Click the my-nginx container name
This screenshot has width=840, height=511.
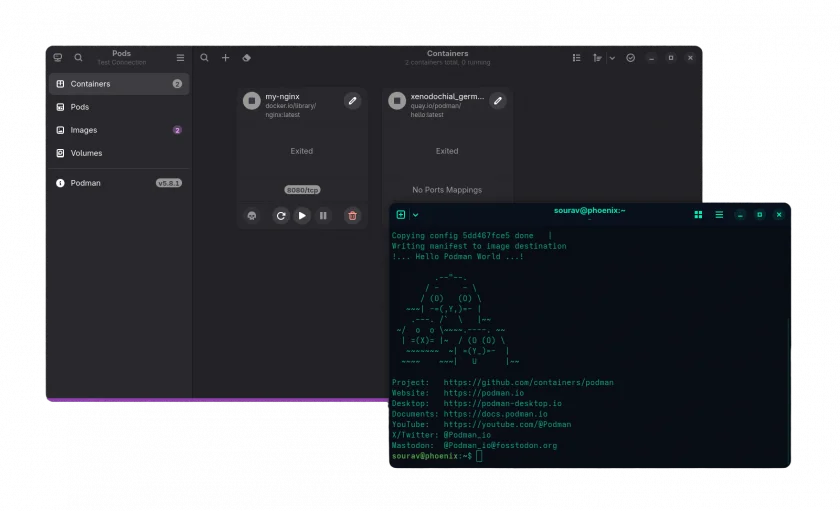[x=282, y=96]
